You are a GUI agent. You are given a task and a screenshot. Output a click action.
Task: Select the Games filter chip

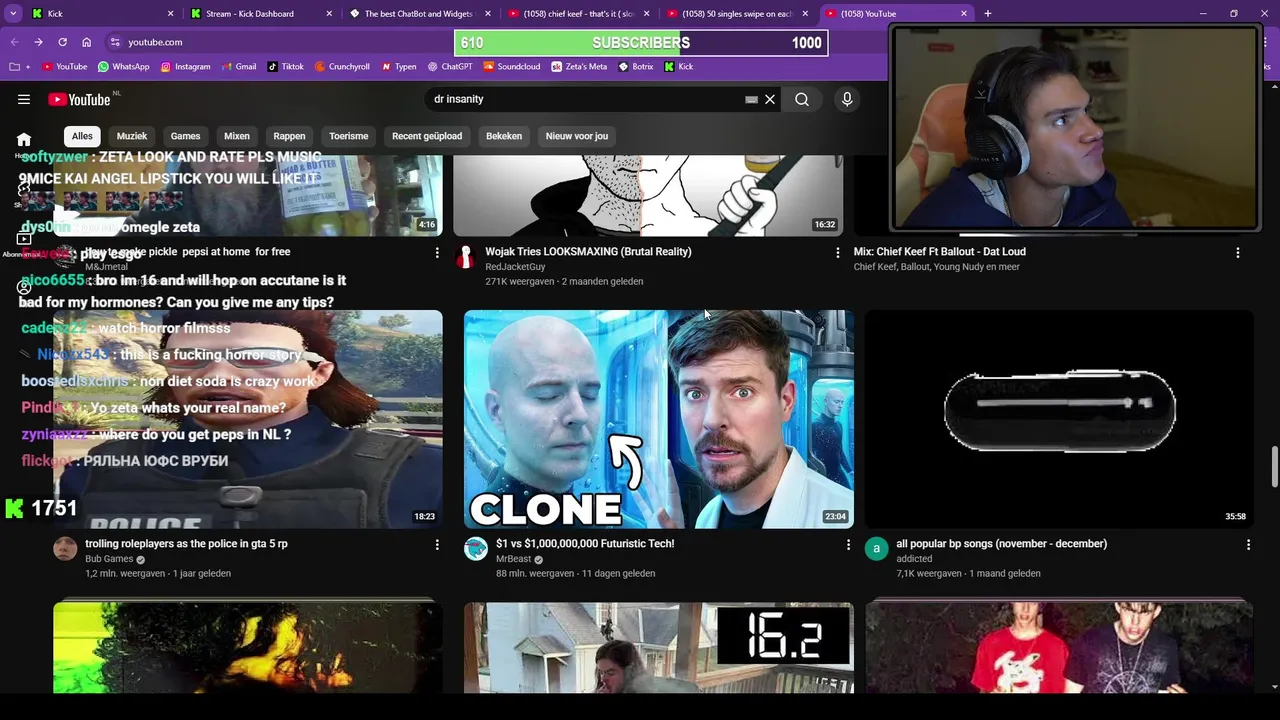coord(185,136)
